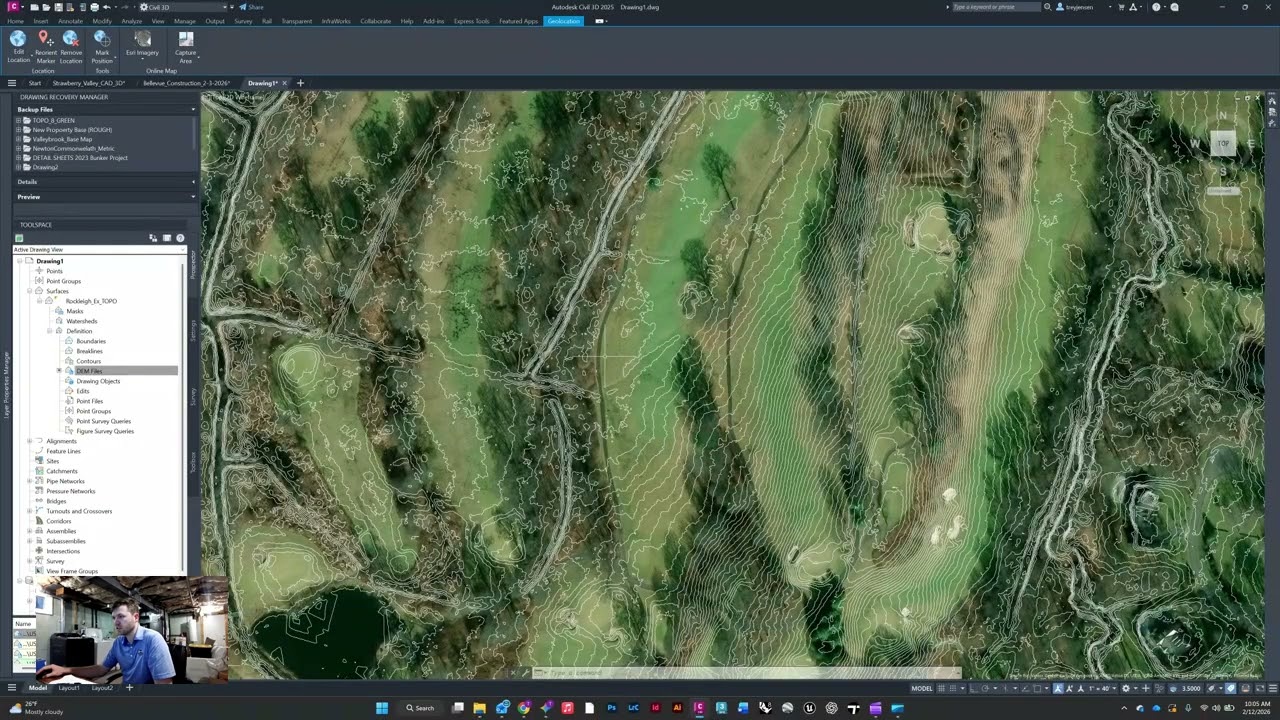The height and width of the screenshot is (720, 1280).
Task: Click the Capture Area tool
Action: 186,47
